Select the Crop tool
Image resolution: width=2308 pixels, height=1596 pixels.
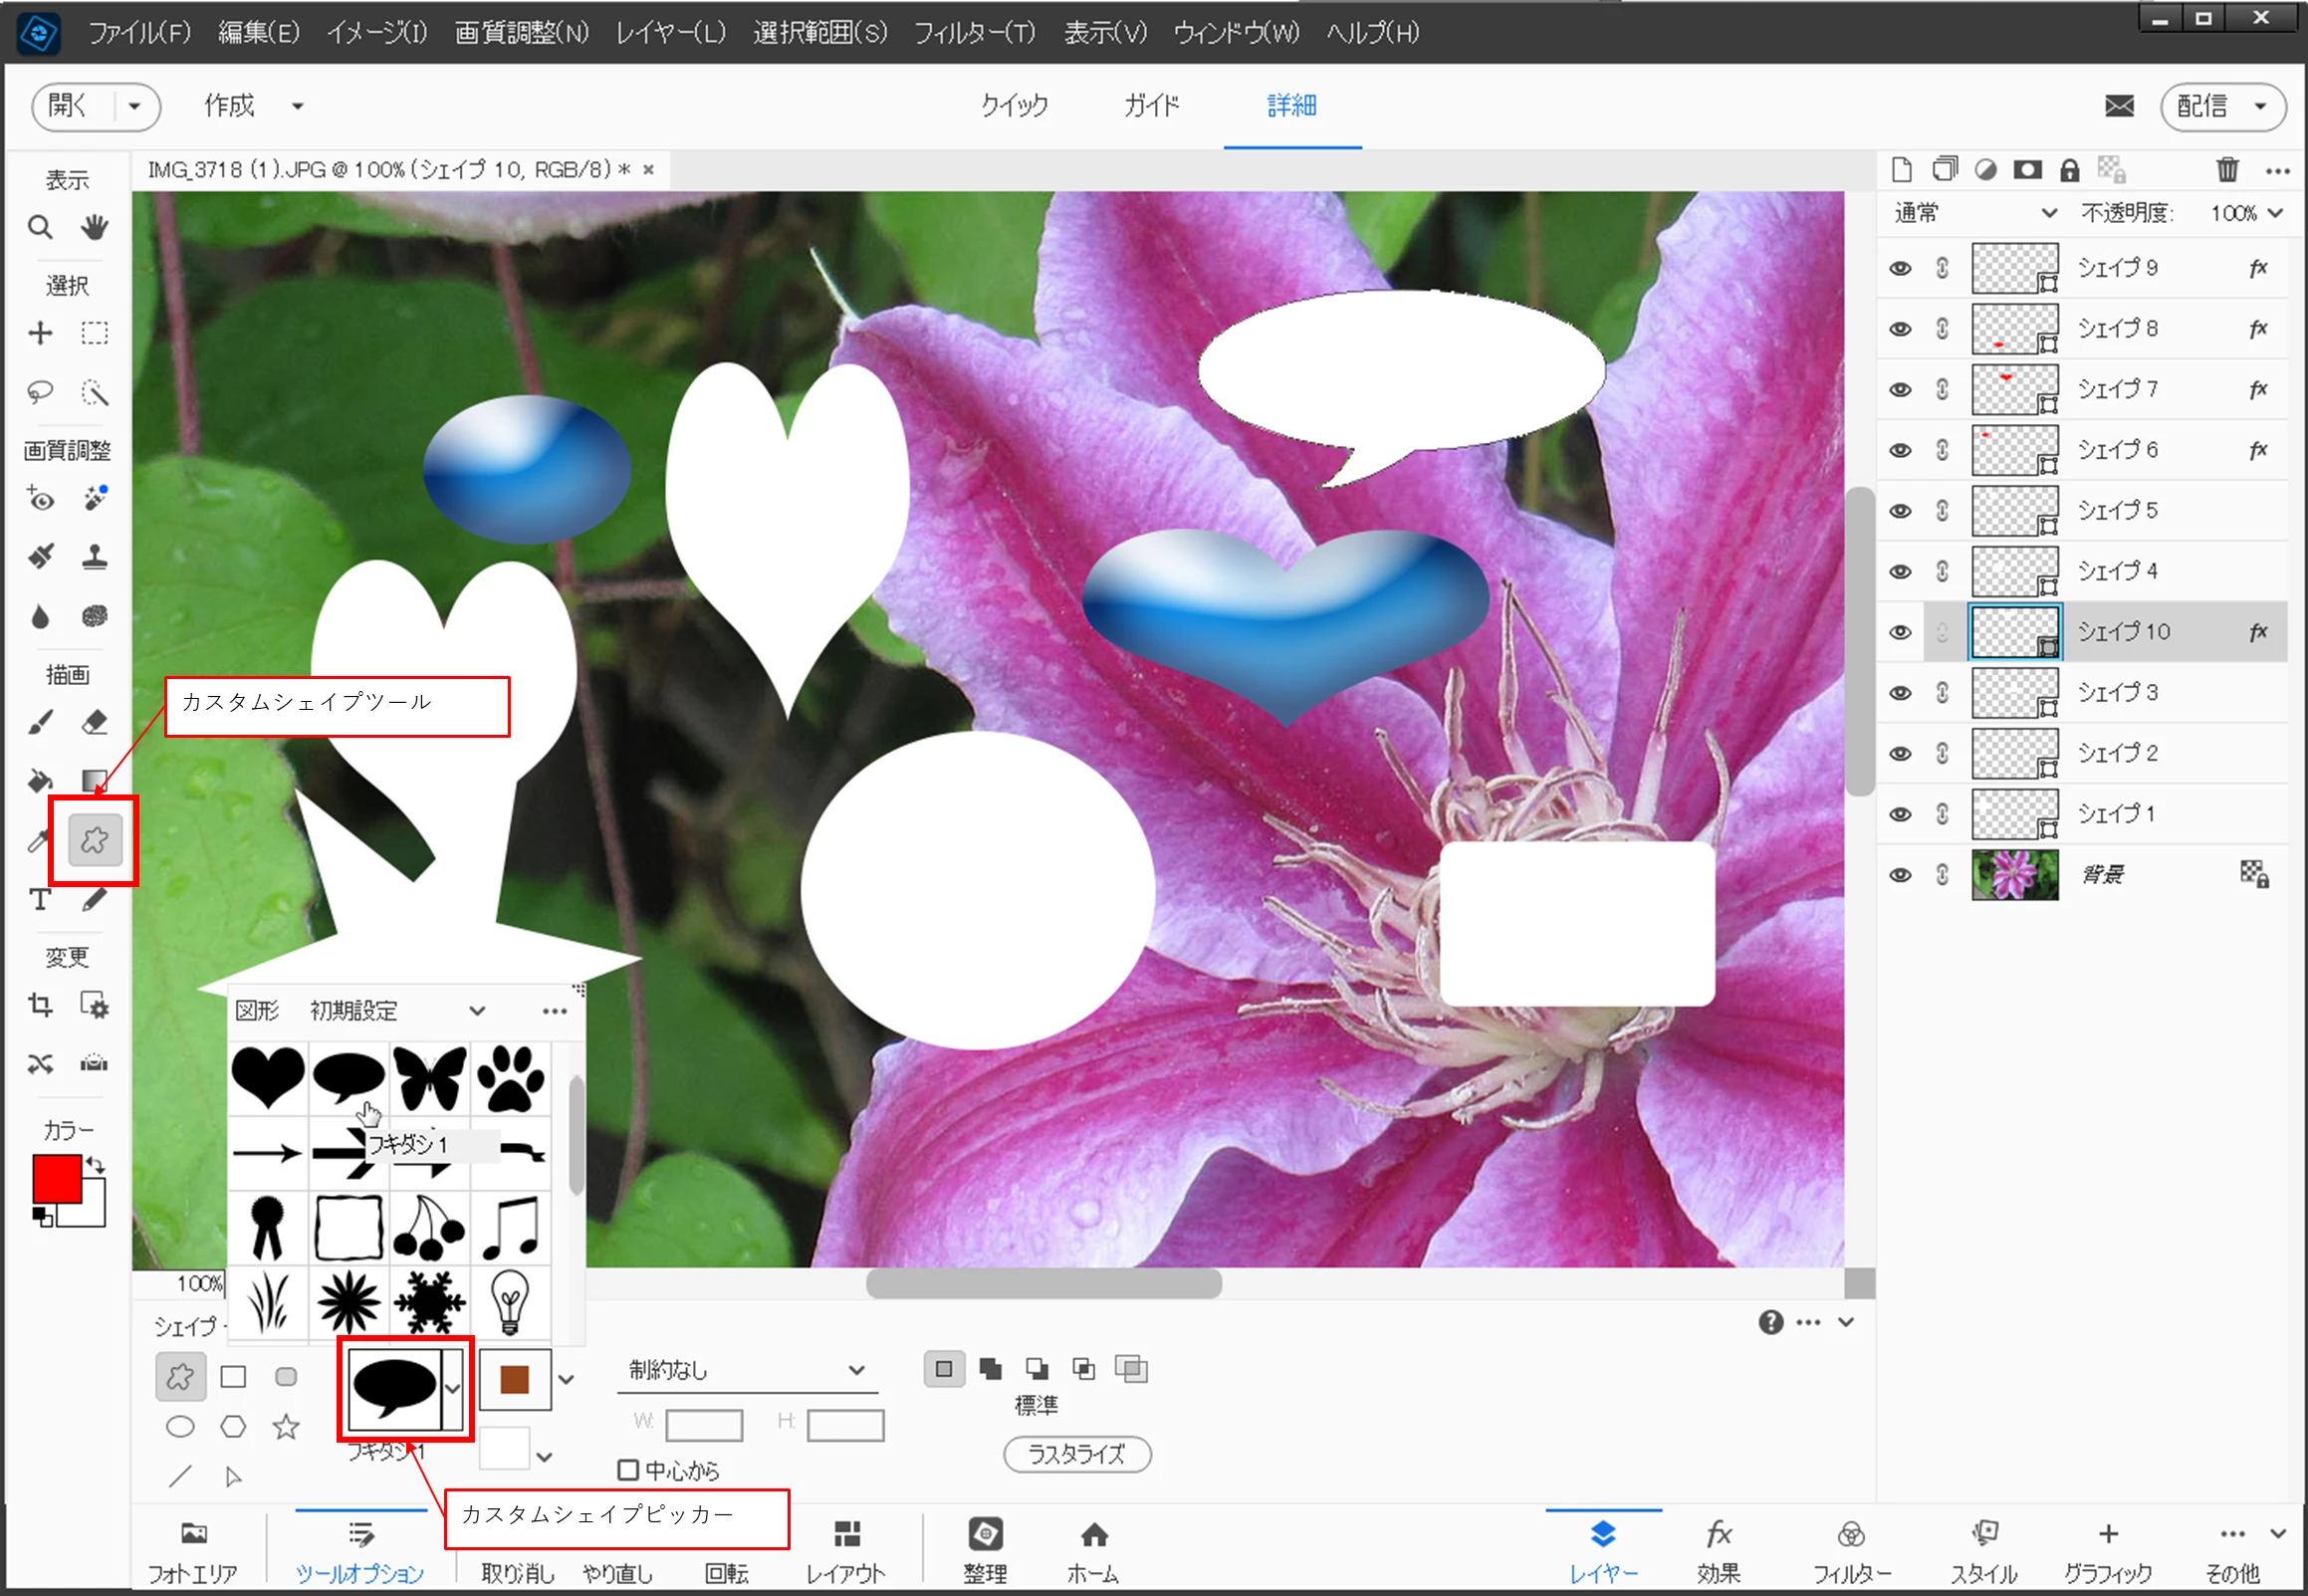click(40, 1005)
